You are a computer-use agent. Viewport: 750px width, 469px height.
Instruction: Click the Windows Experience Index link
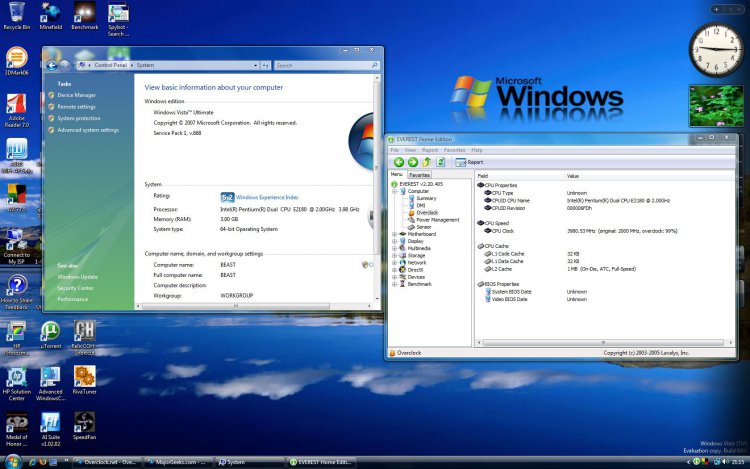[267, 197]
